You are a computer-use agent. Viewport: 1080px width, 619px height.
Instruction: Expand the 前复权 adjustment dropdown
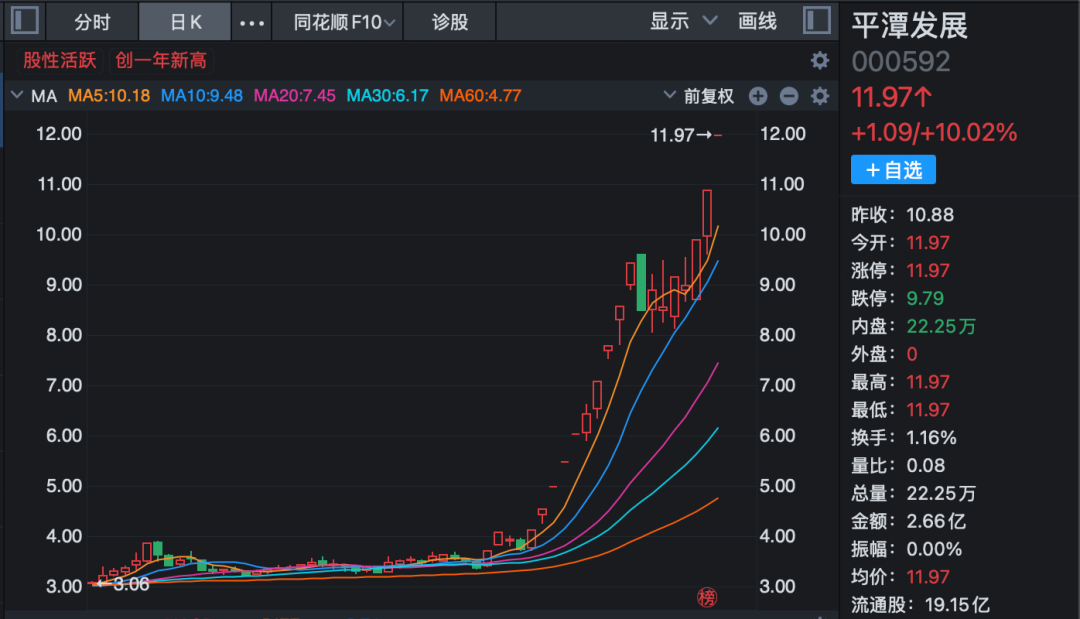pyautogui.click(x=699, y=96)
